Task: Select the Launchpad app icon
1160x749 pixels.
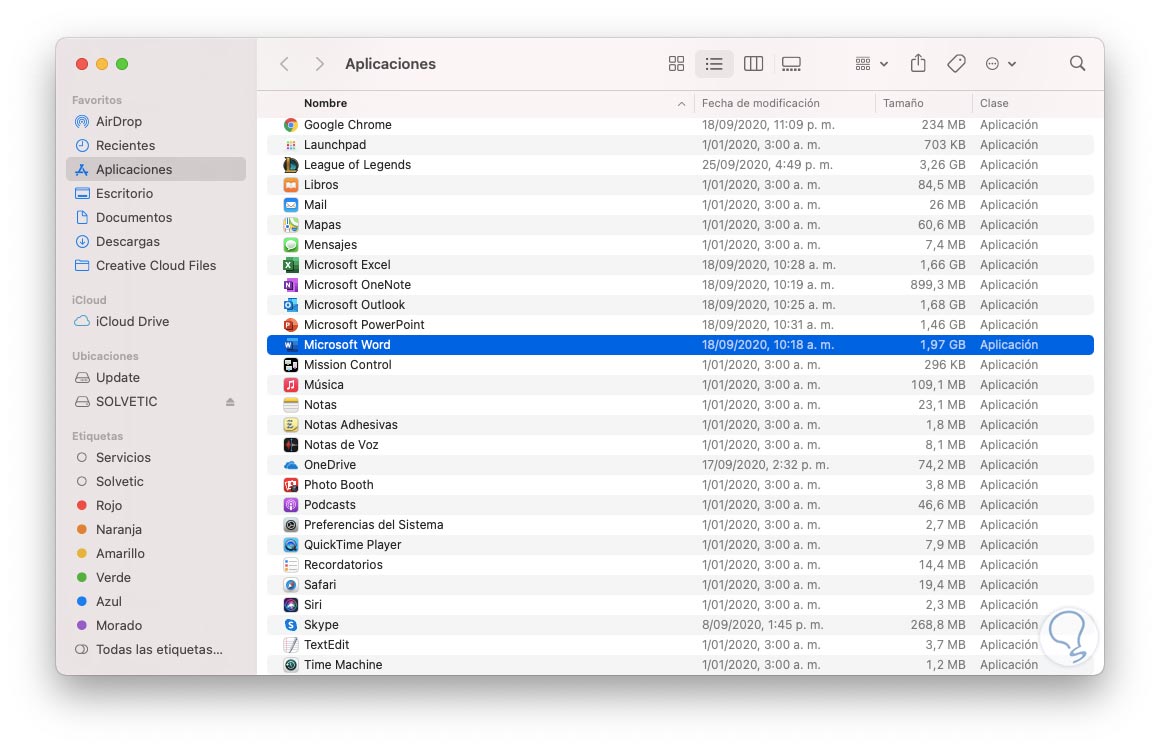Action: (291, 145)
